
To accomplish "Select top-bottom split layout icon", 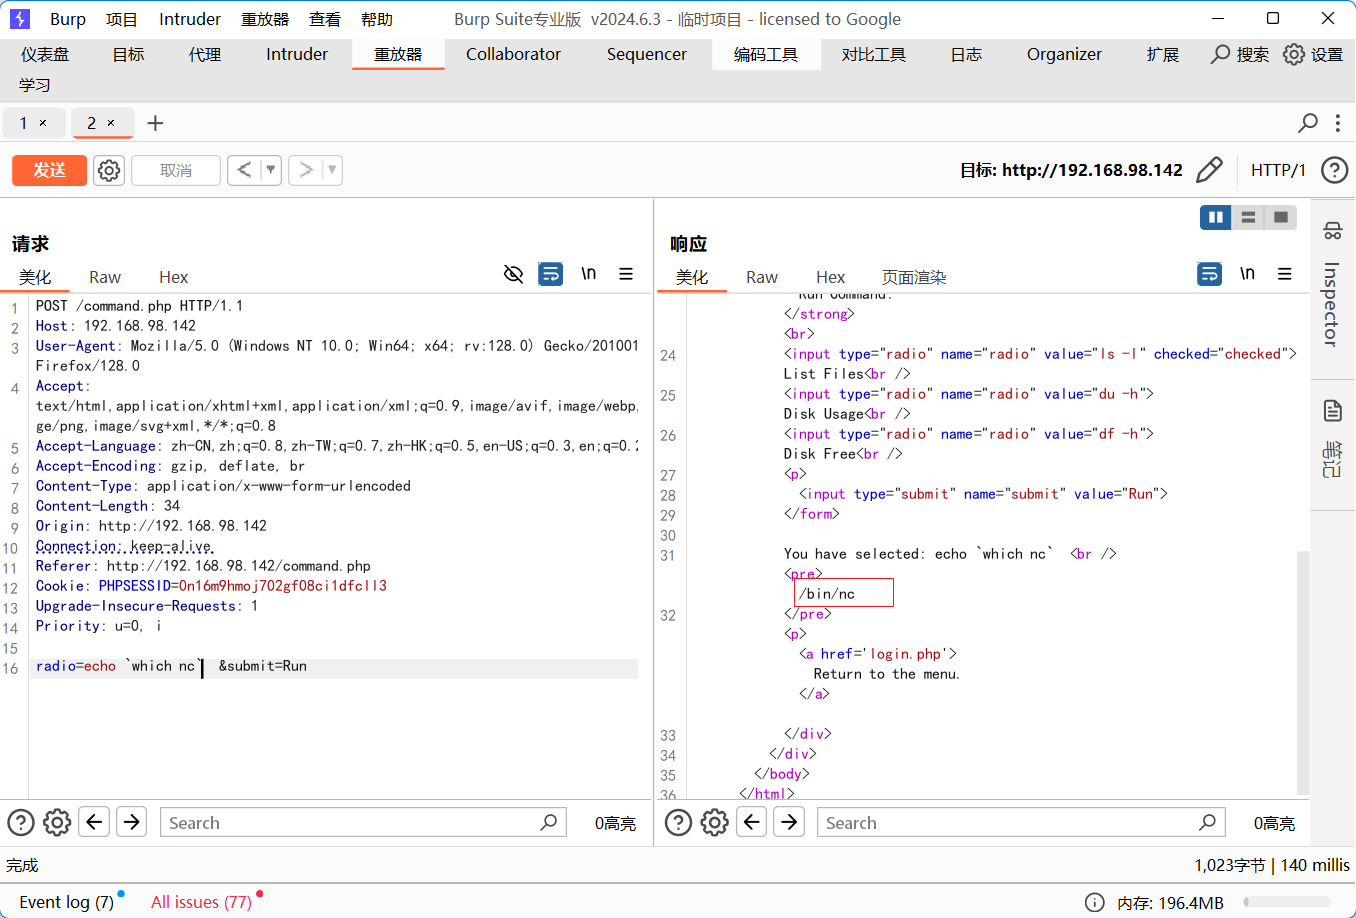I will click(x=1248, y=217).
